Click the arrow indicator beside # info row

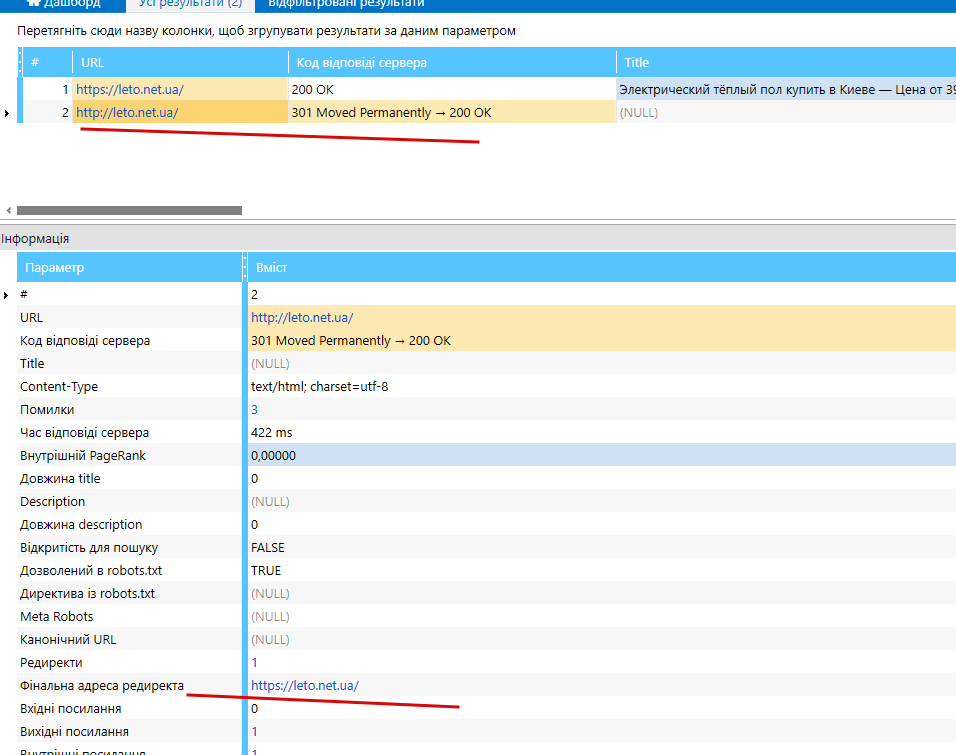(x=6, y=295)
